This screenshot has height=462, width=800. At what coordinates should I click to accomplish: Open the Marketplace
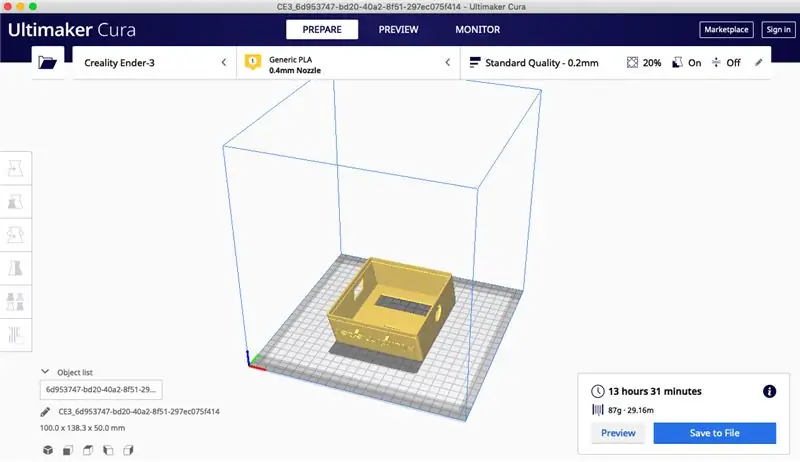coord(726,30)
